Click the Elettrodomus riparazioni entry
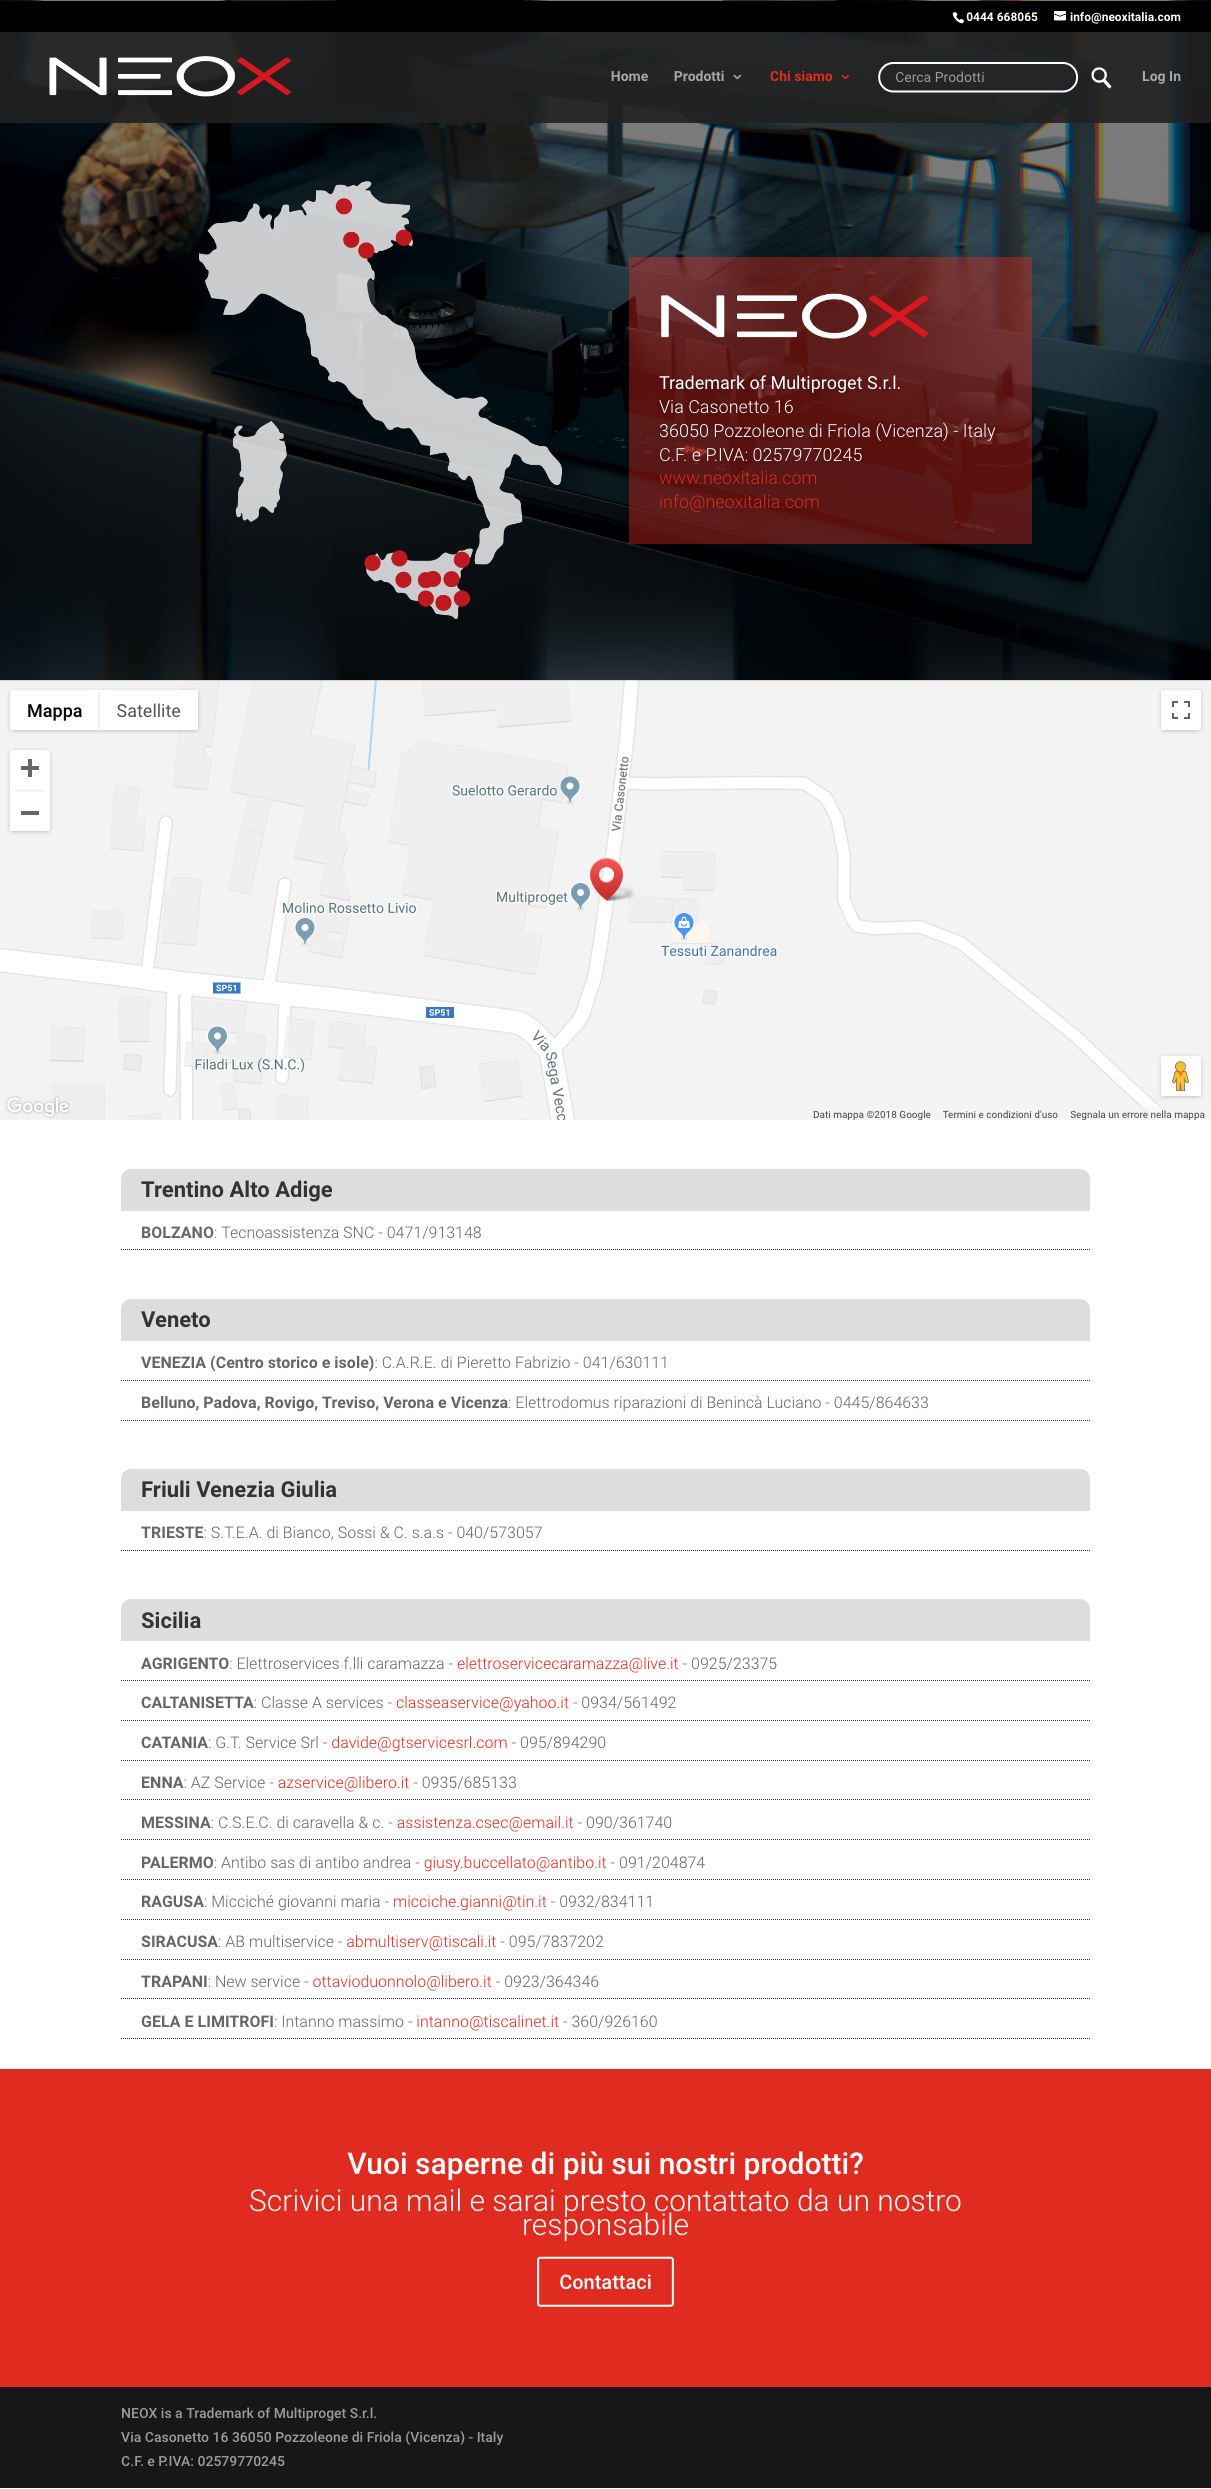This screenshot has height=2489, width=1211. [x=605, y=1402]
